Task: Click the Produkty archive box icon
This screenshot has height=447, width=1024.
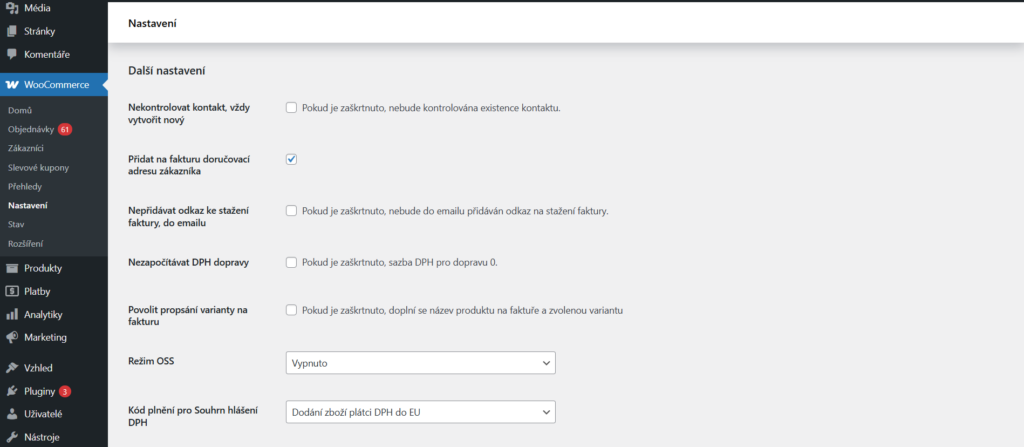Action: (x=12, y=268)
